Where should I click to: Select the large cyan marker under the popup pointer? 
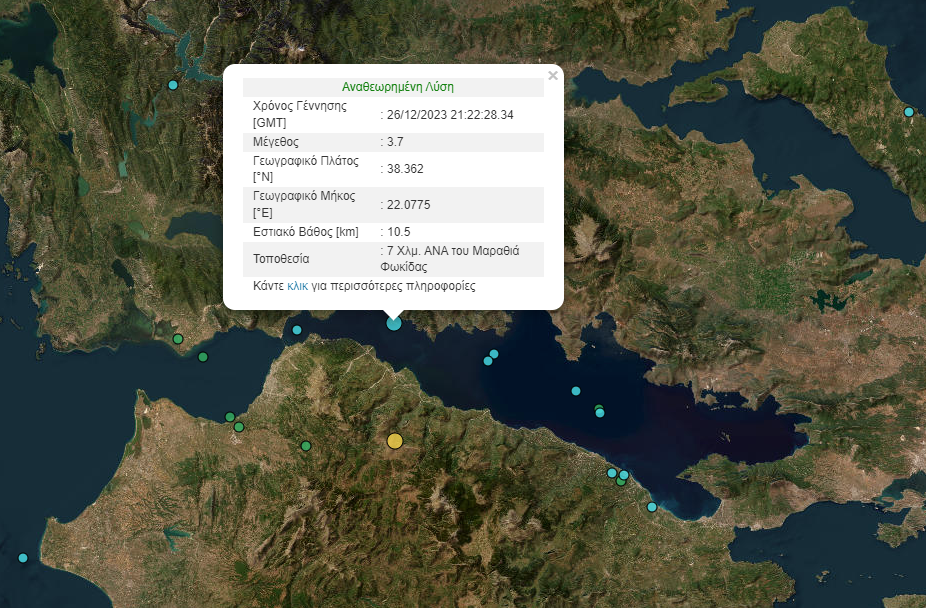tap(394, 323)
